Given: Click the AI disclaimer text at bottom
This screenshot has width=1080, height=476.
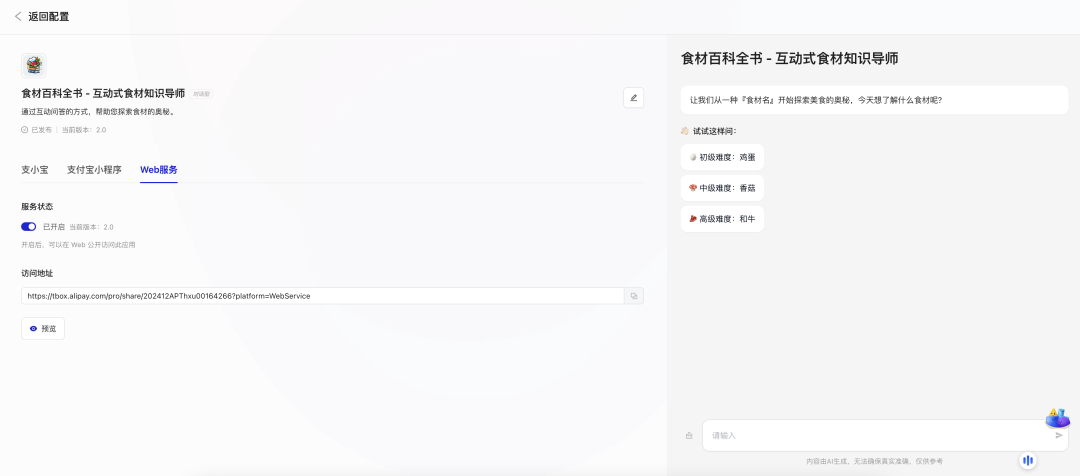Looking at the screenshot, I should coord(875,461).
